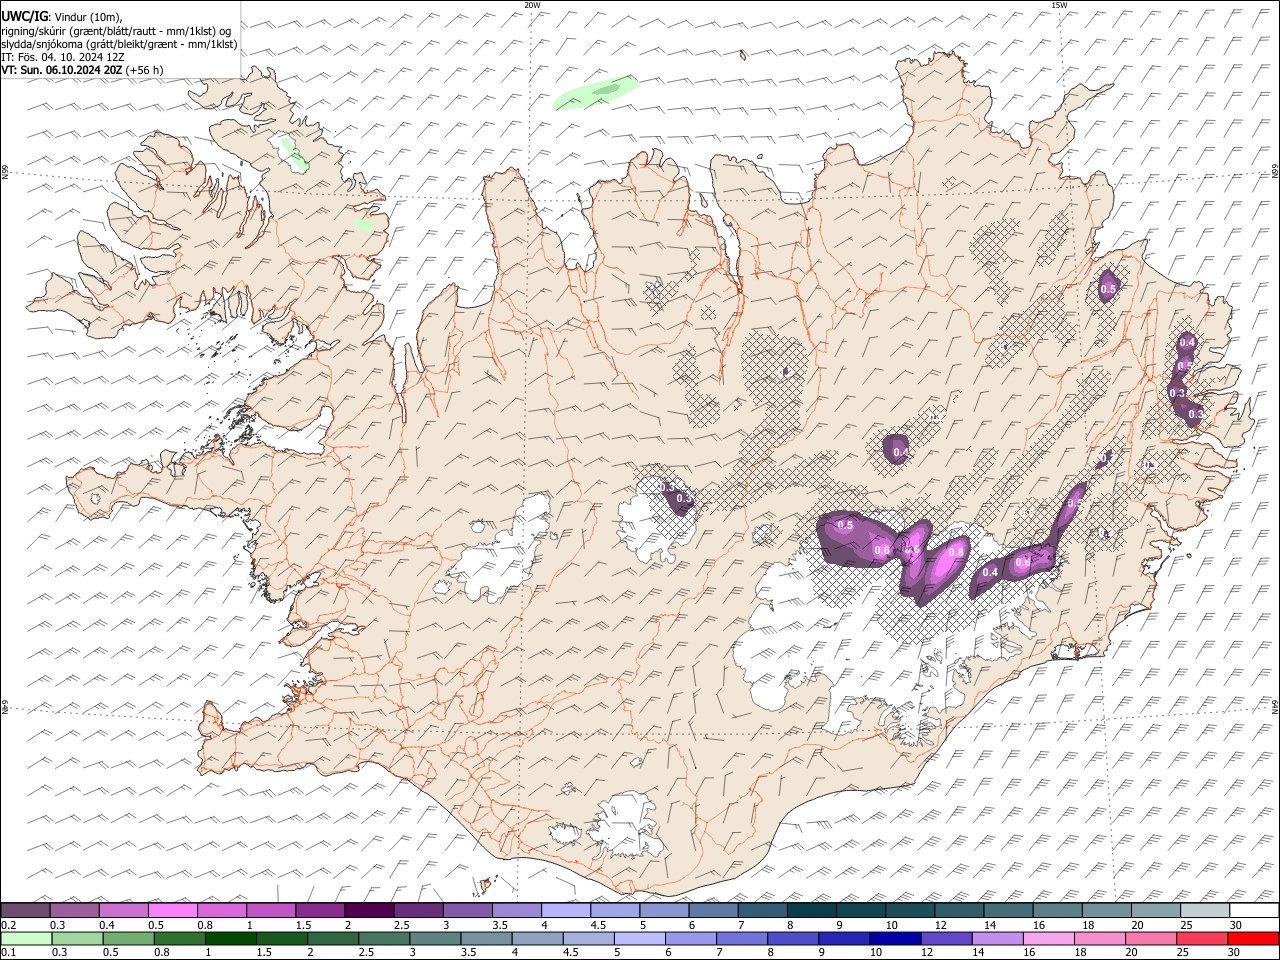Click the 'VT: Sun. 06.10.2024 20Z' valid time line
This screenshot has height=960, width=1280.
(x=82, y=70)
